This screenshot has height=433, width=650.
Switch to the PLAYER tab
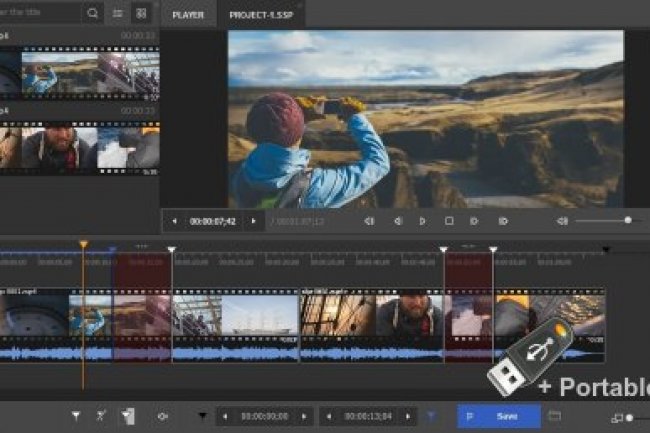coord(188,15)
